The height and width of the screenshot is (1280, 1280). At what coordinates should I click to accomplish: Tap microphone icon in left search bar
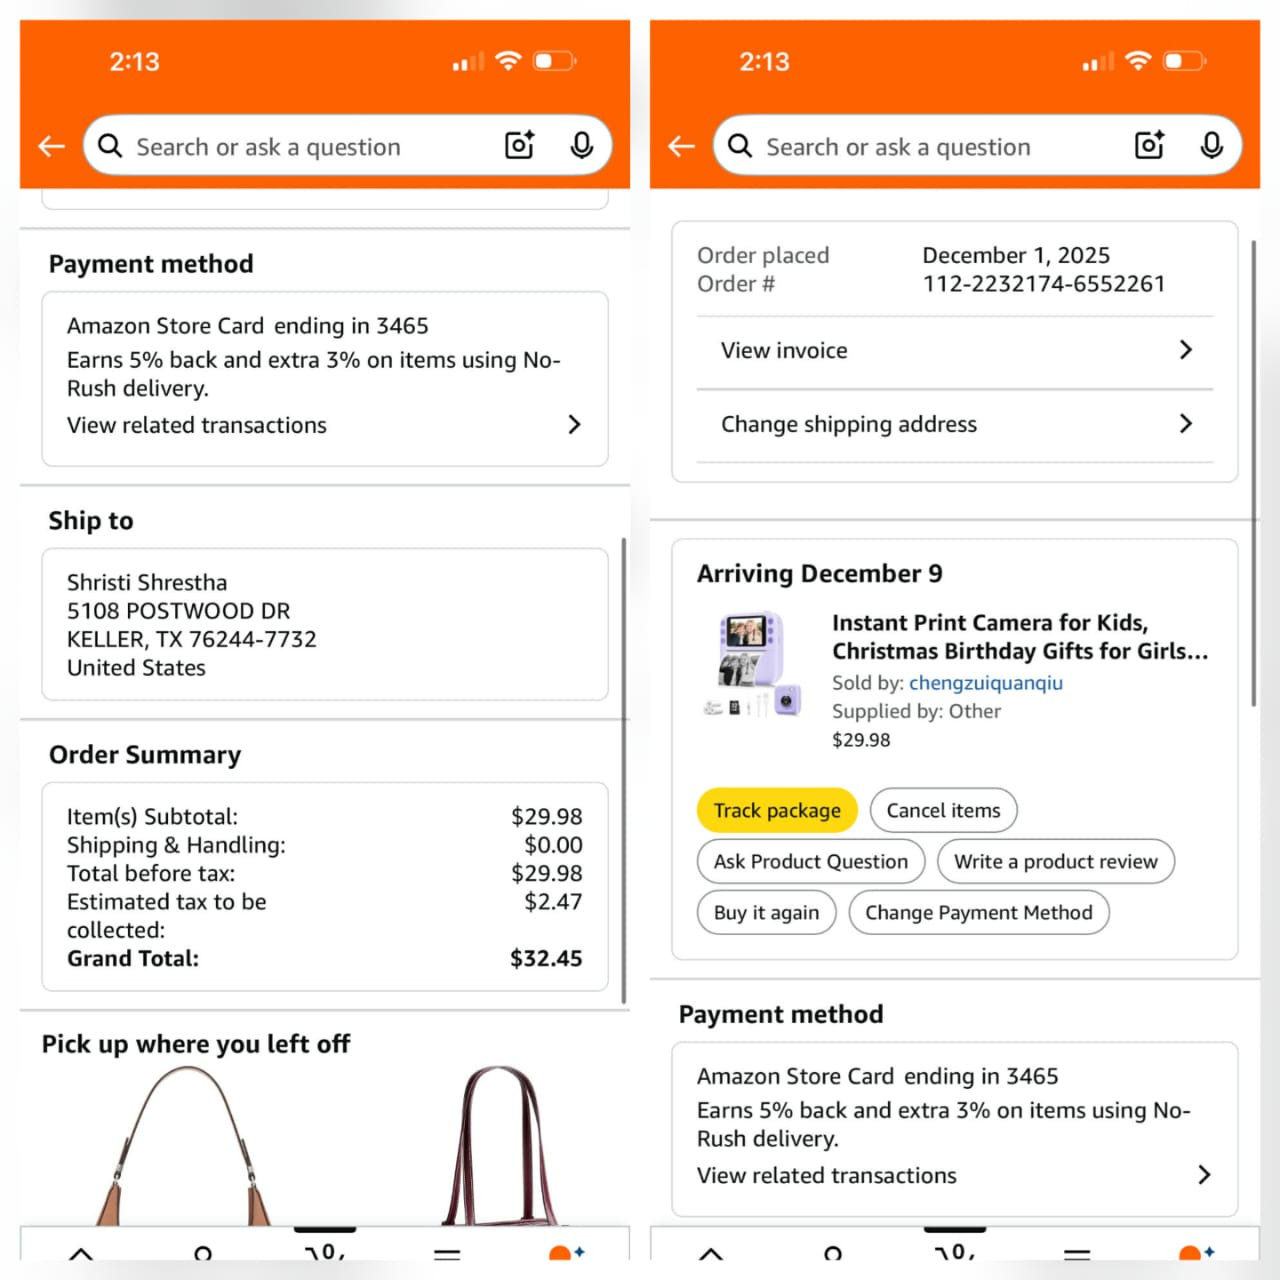581,146
